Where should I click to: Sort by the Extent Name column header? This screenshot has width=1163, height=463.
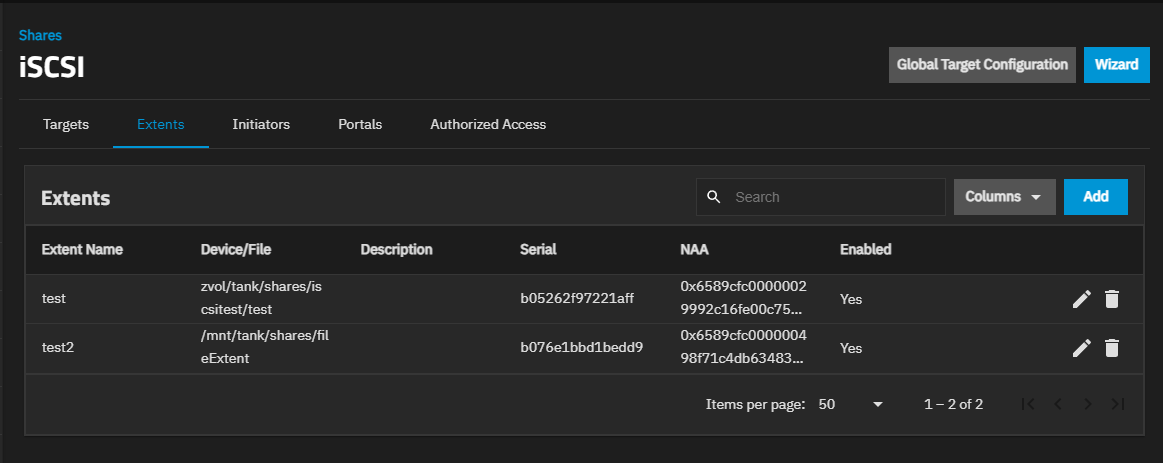(x=82, y=249)
